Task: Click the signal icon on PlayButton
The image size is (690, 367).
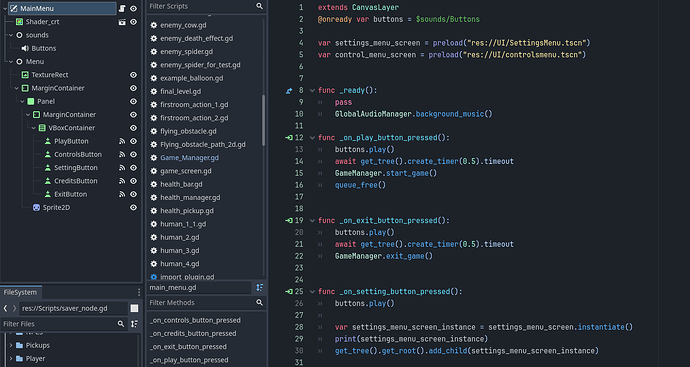Action: click(x=122, y=141)
